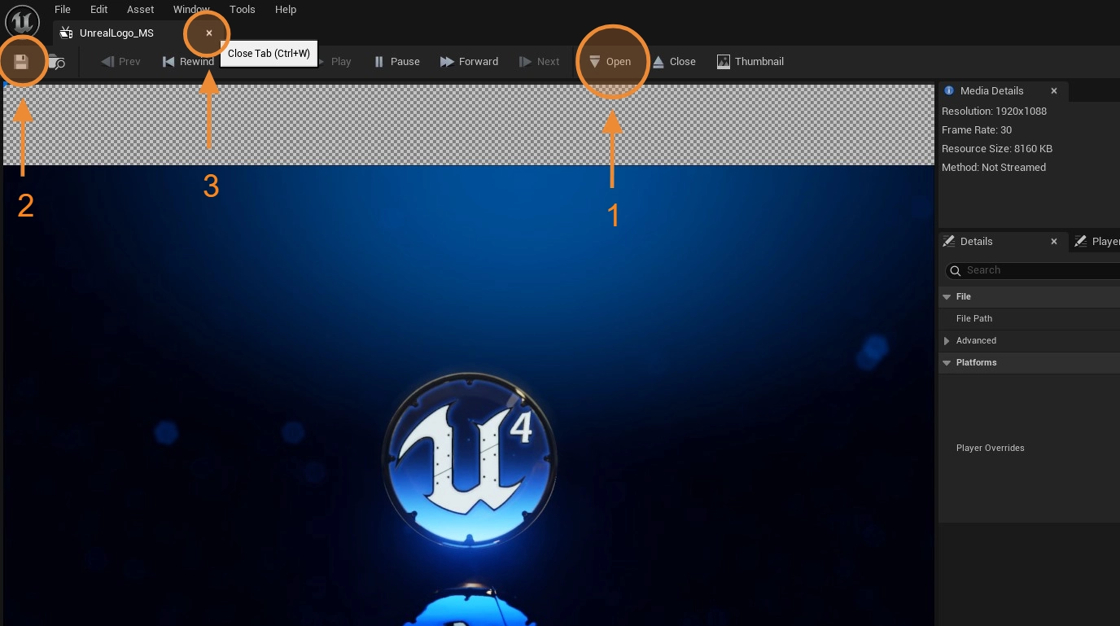Click the Unreal Engine logo icon

click(22, 21)
